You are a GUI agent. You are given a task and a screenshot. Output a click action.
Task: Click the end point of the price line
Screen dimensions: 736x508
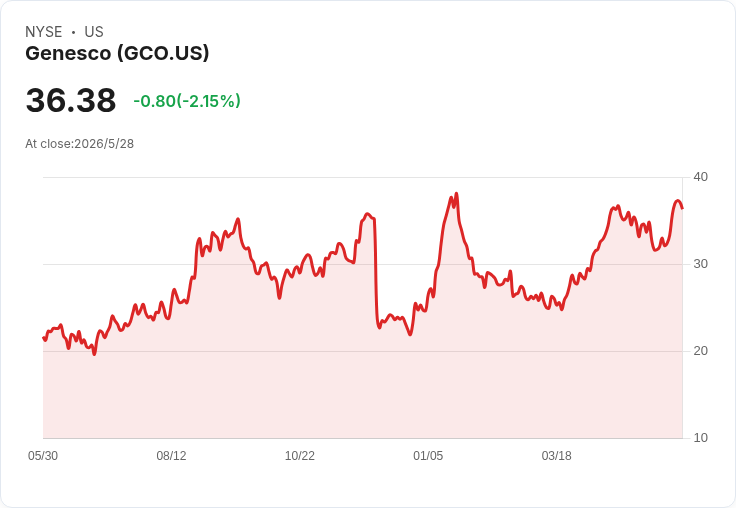682,208
